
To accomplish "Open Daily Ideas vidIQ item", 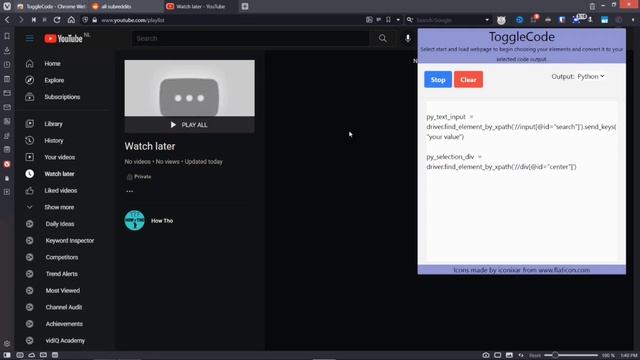I will (x=60, y=224).
